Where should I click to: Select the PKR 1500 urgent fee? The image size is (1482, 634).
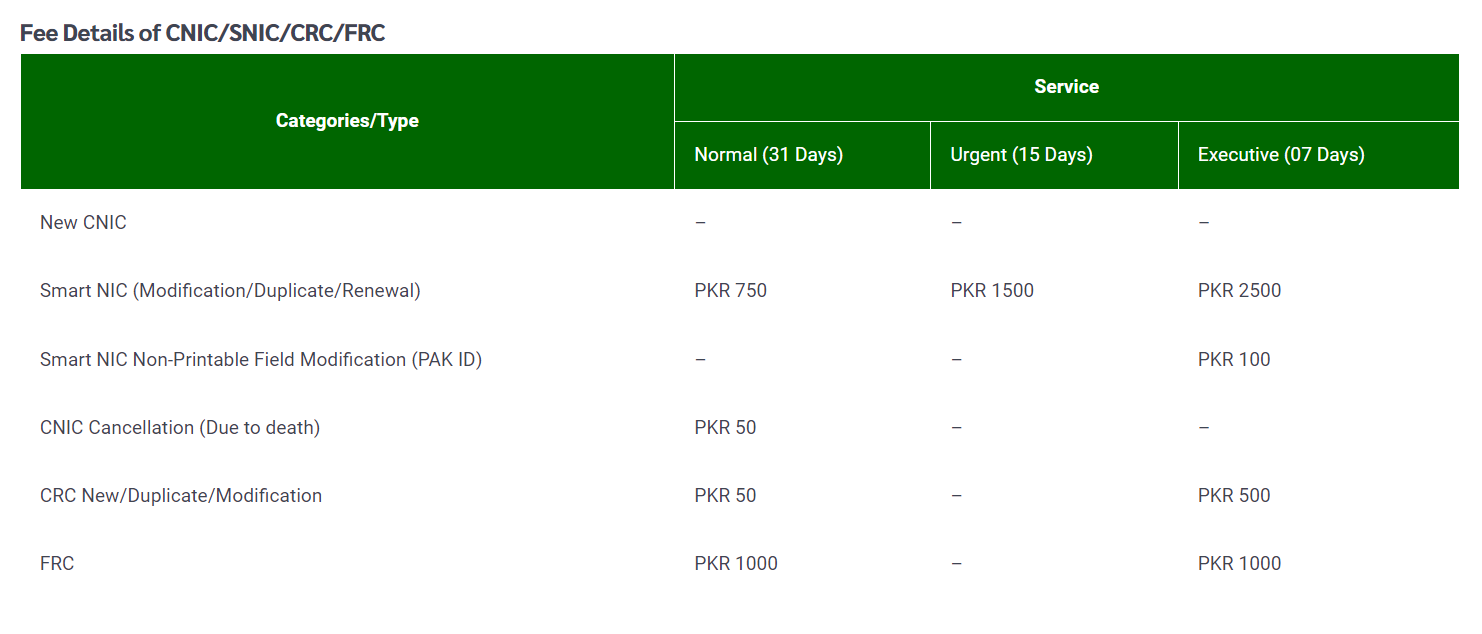pyautogui.click(x=992, y=291)
